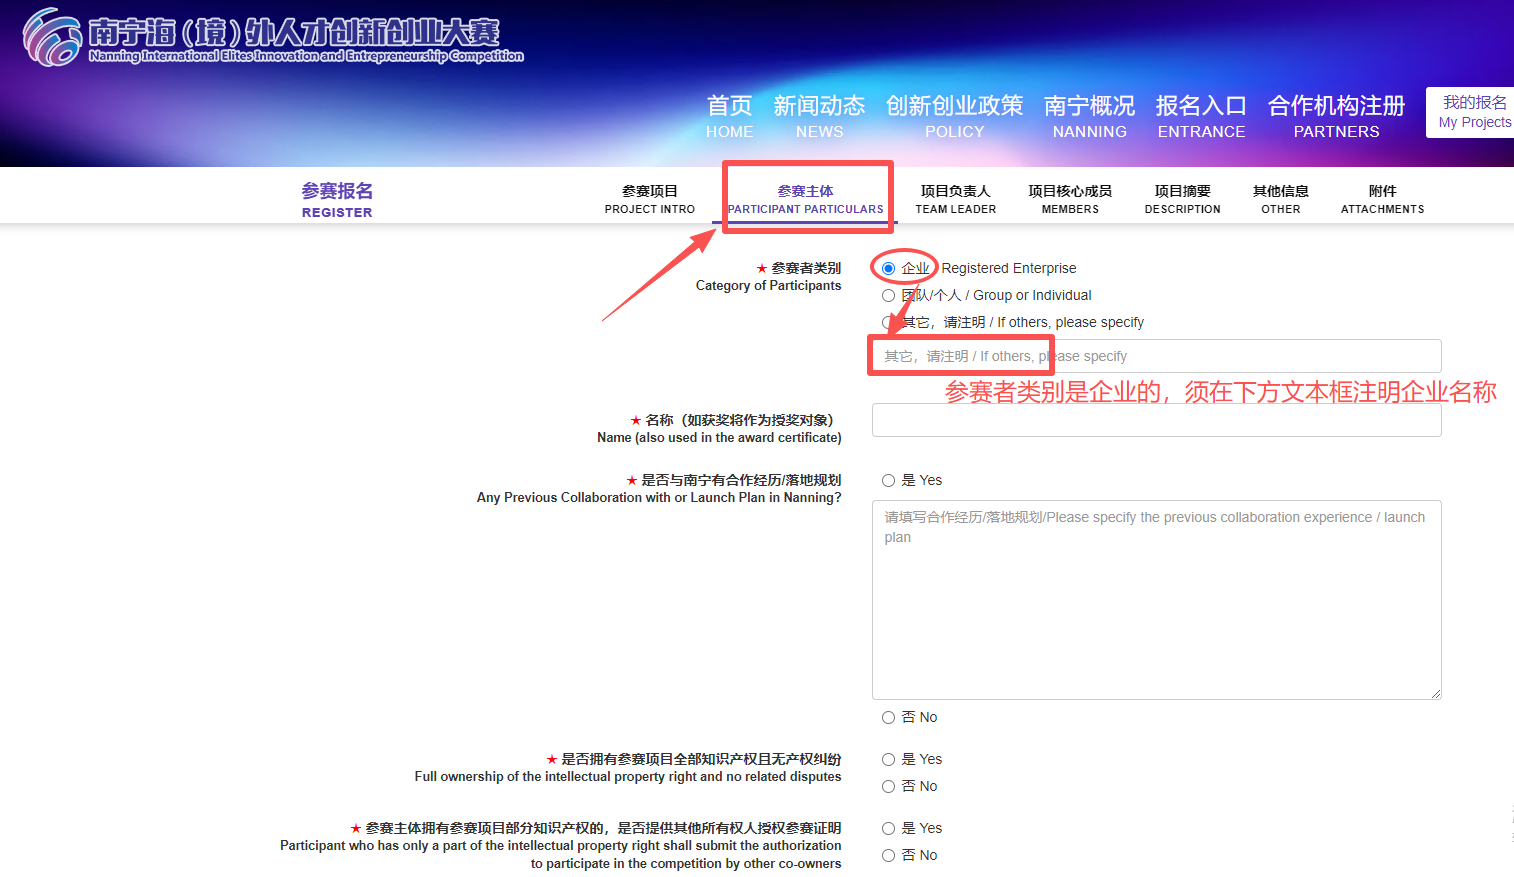Select 是 Yes for previous Nanning collaboration

click(x=888, y=480)
